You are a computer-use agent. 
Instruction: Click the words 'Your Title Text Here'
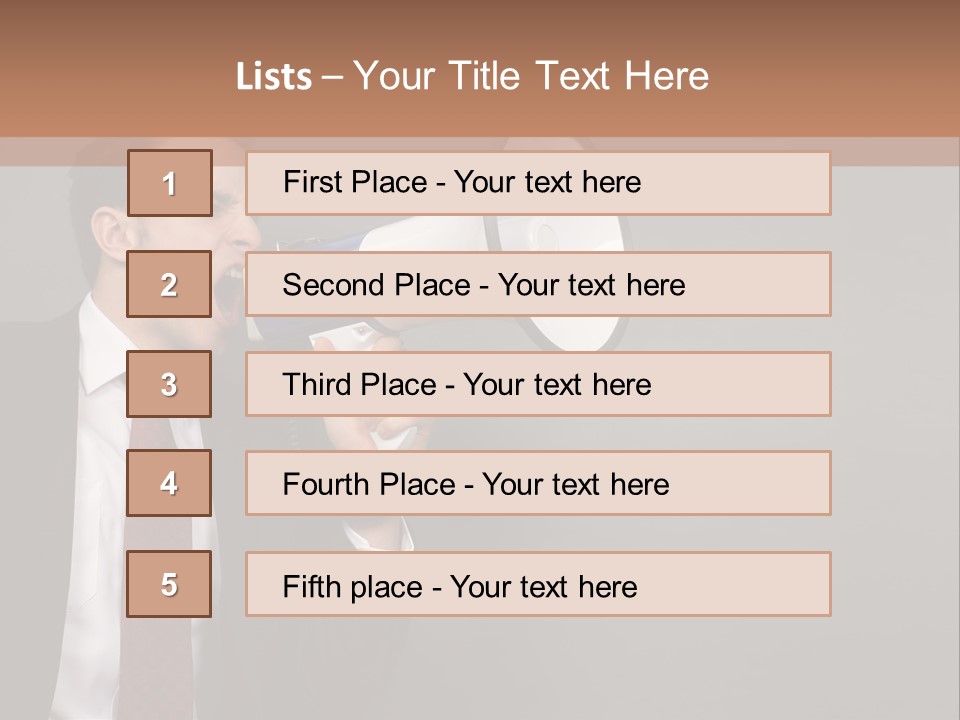531,76
